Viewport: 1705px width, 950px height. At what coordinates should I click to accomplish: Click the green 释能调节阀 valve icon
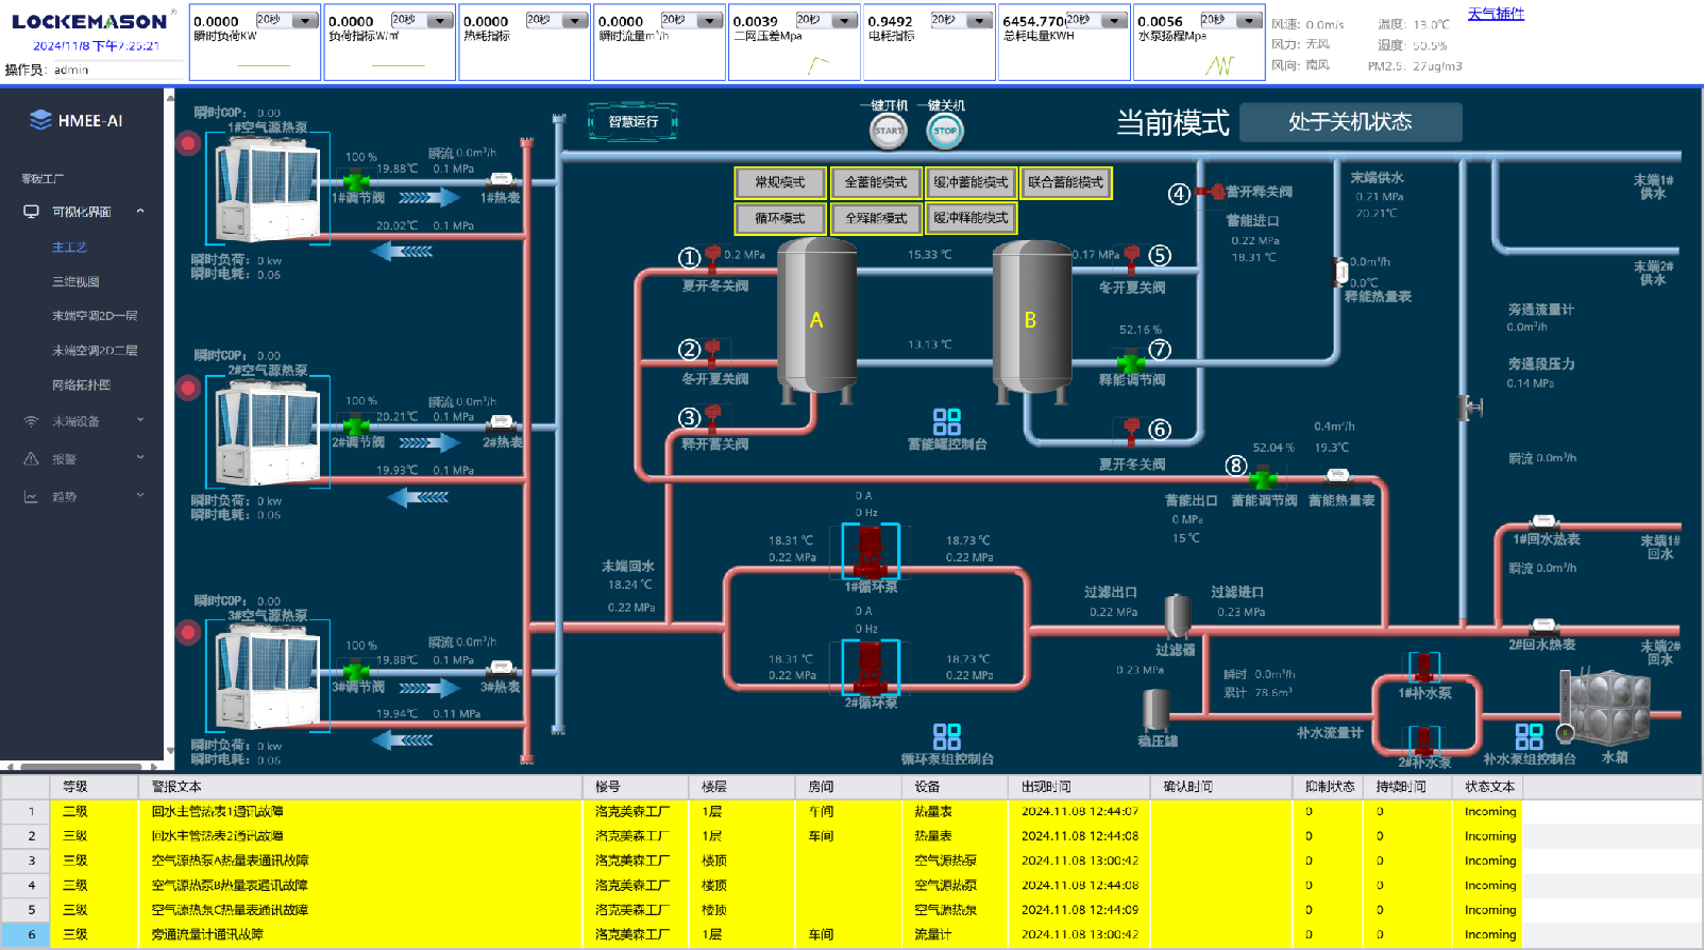pyautogui.click(x=1130, y=361)
